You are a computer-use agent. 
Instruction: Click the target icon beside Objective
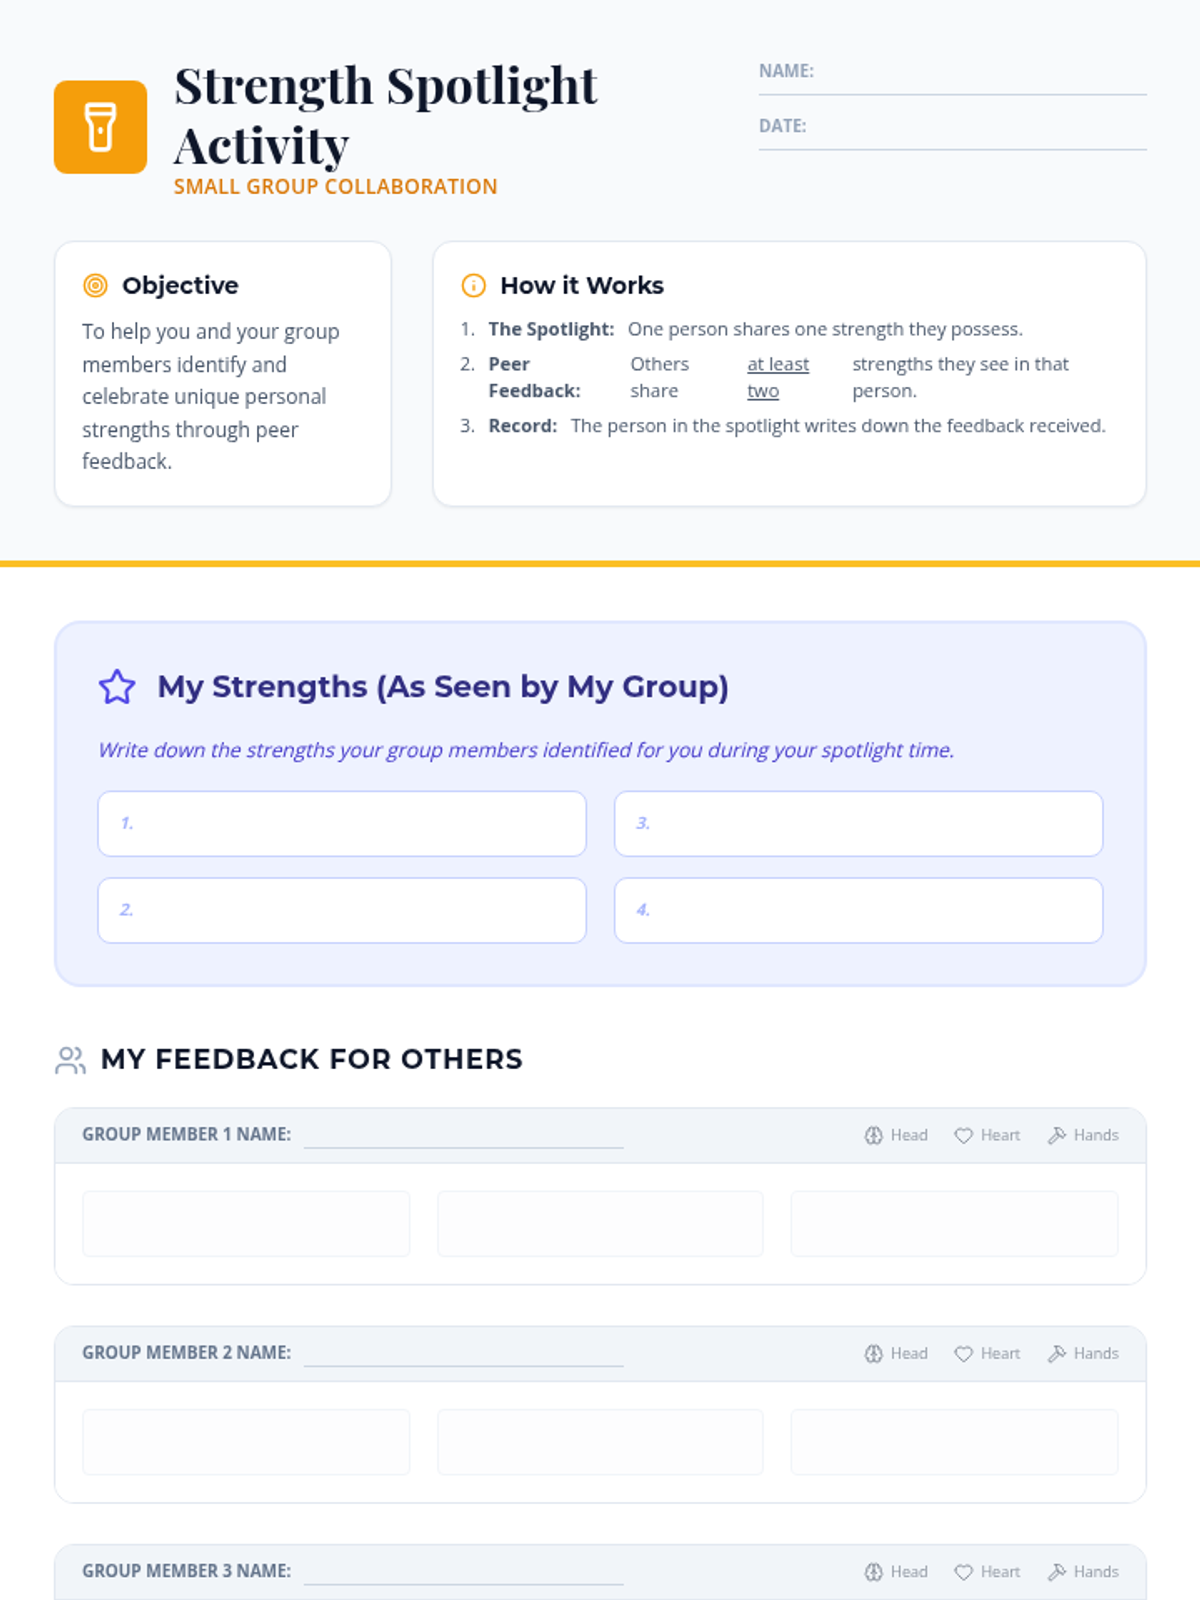click(x=95, y=286)
